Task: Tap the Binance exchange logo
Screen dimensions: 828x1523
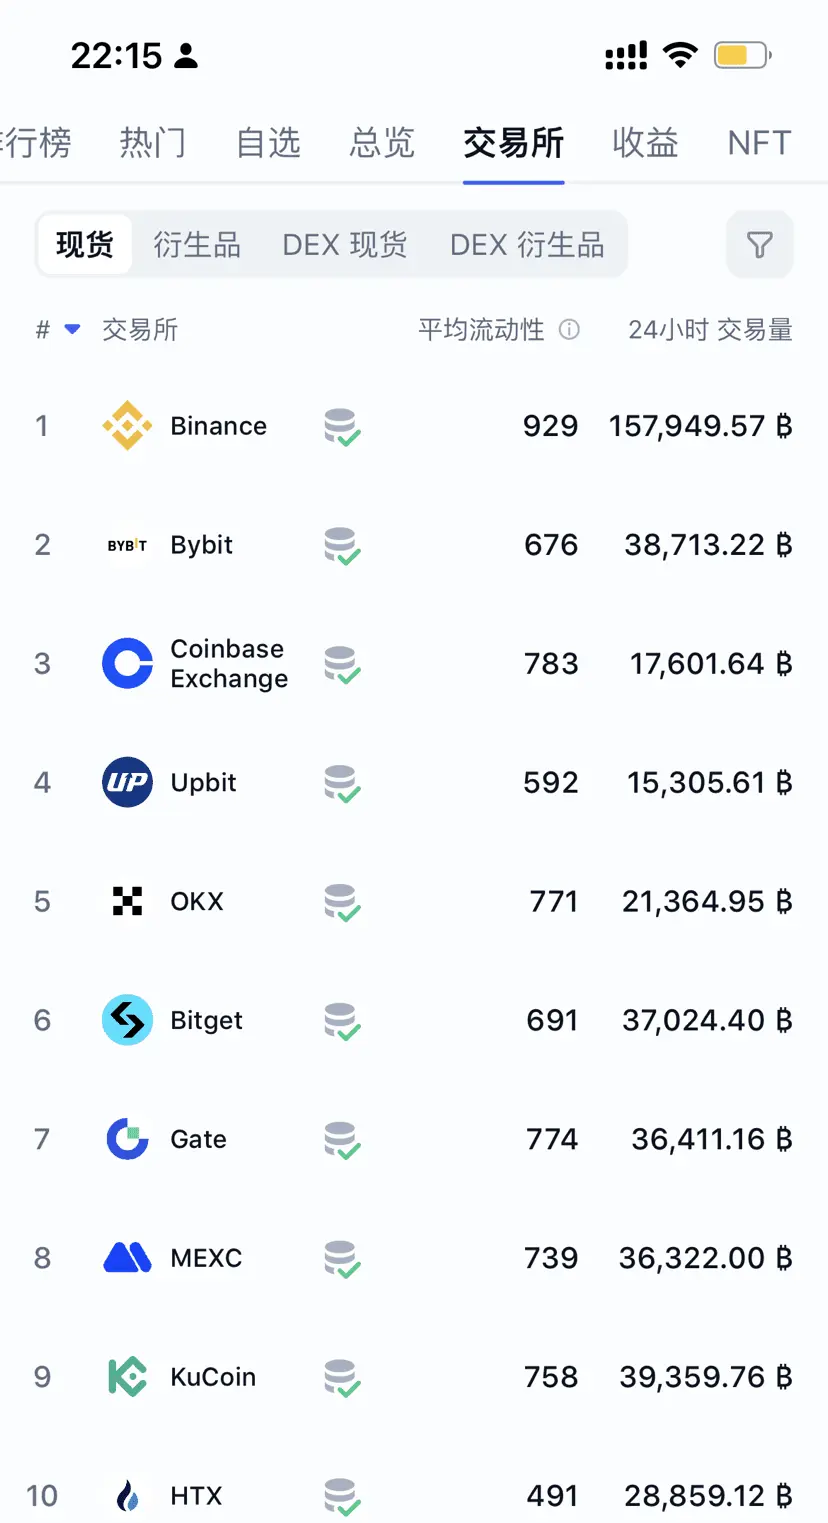Action: pyautogui.click(x=127, y=426)
